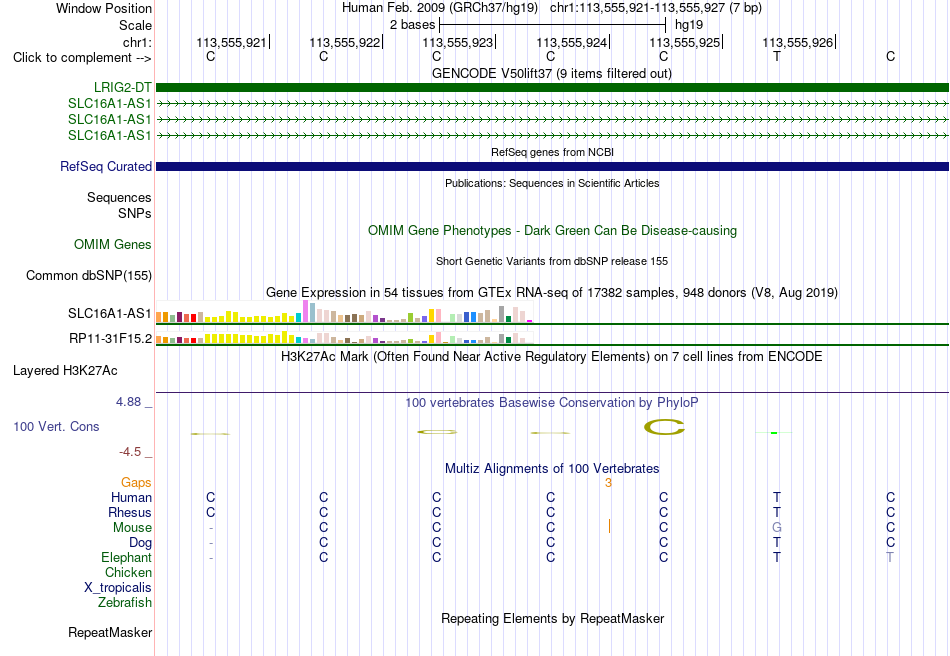
Task: Click the RepeatMasker track label
Action: 110,632
